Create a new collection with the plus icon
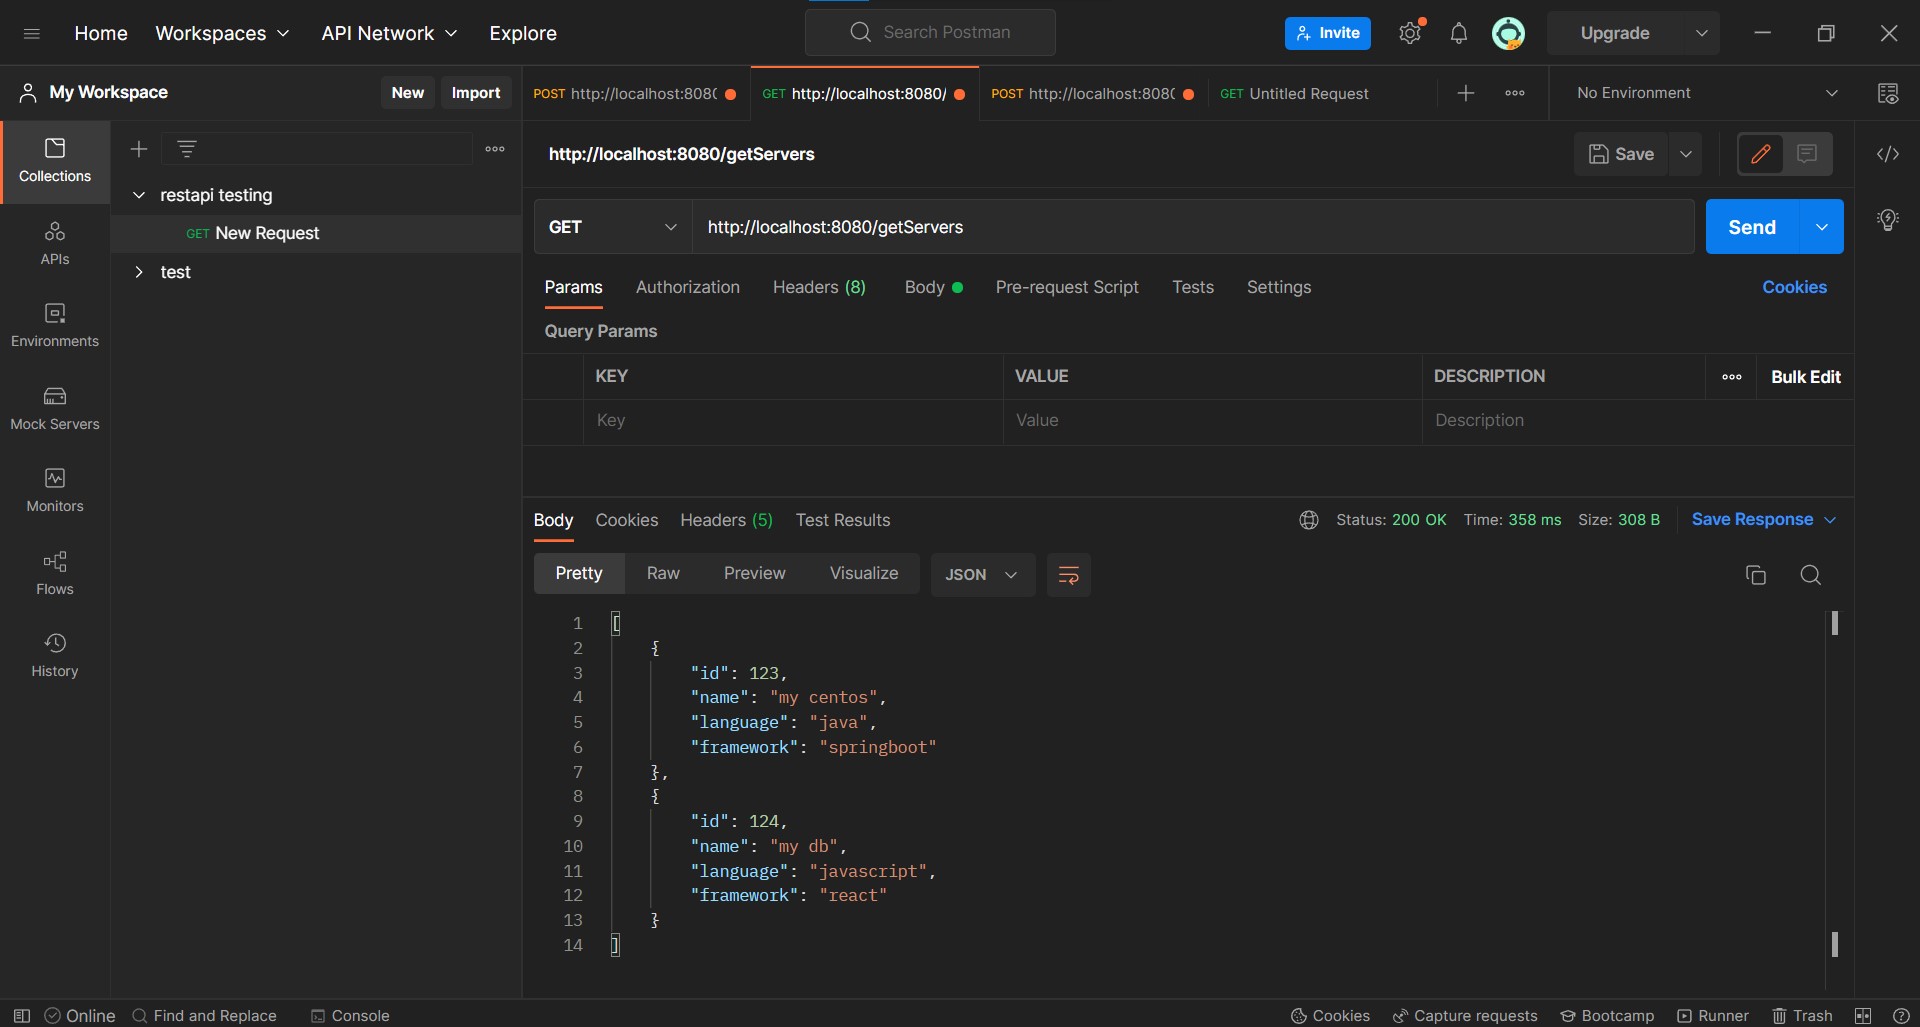Image resolution: width=1920 pixels, height=1027 pixels. coord(139,149)
